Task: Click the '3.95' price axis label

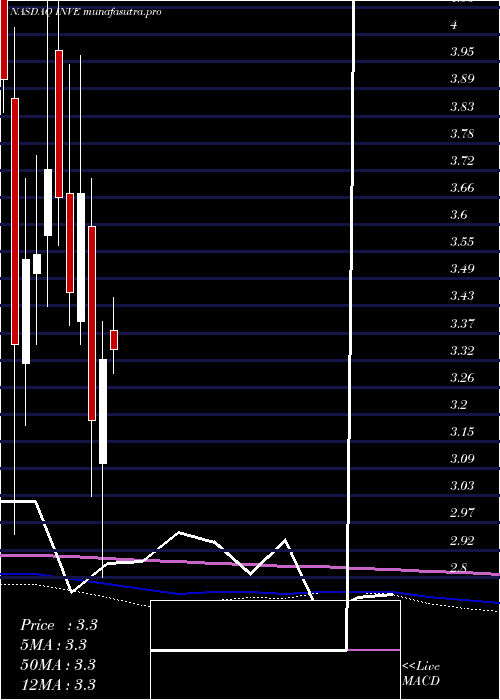Action: click(462, 52)
